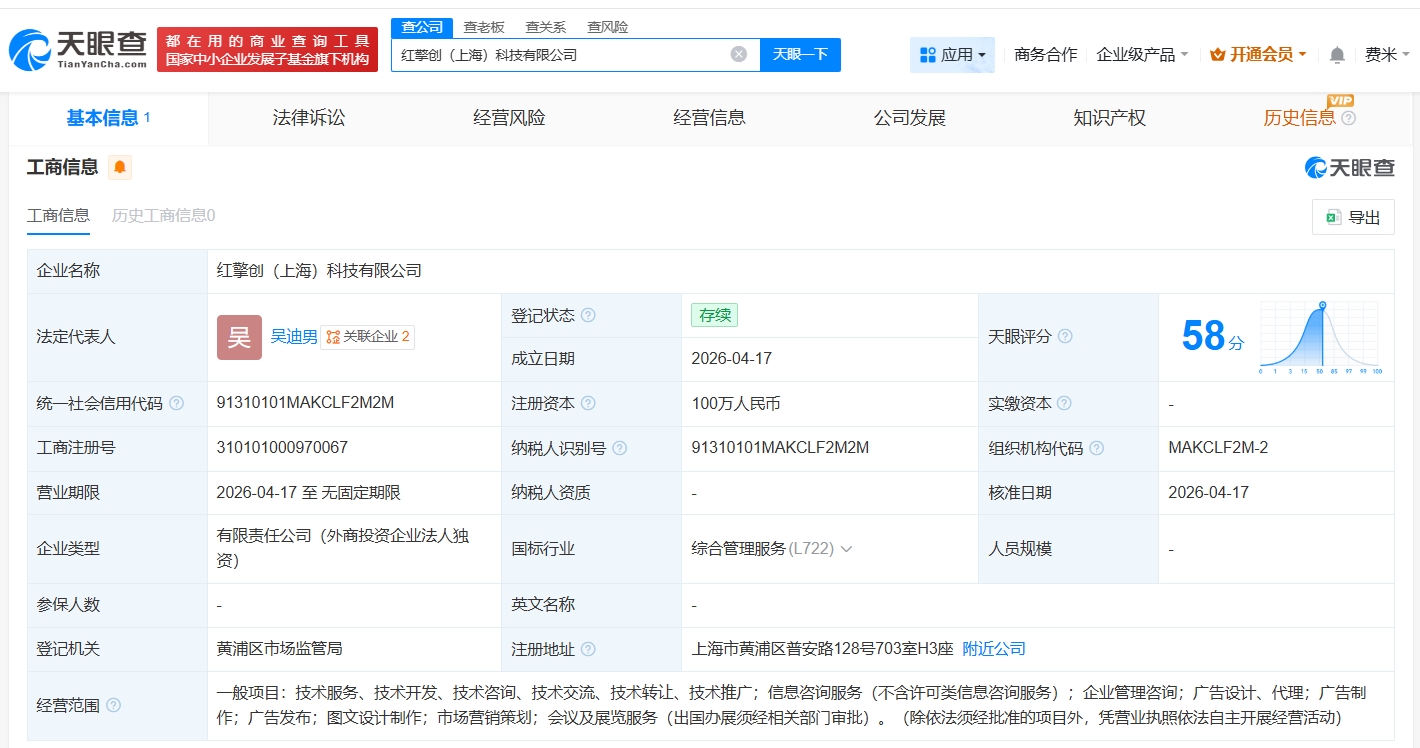Click the notification bell icon in top bar
This screenshot has height=748, width=1420.
tap(1336, 55)
